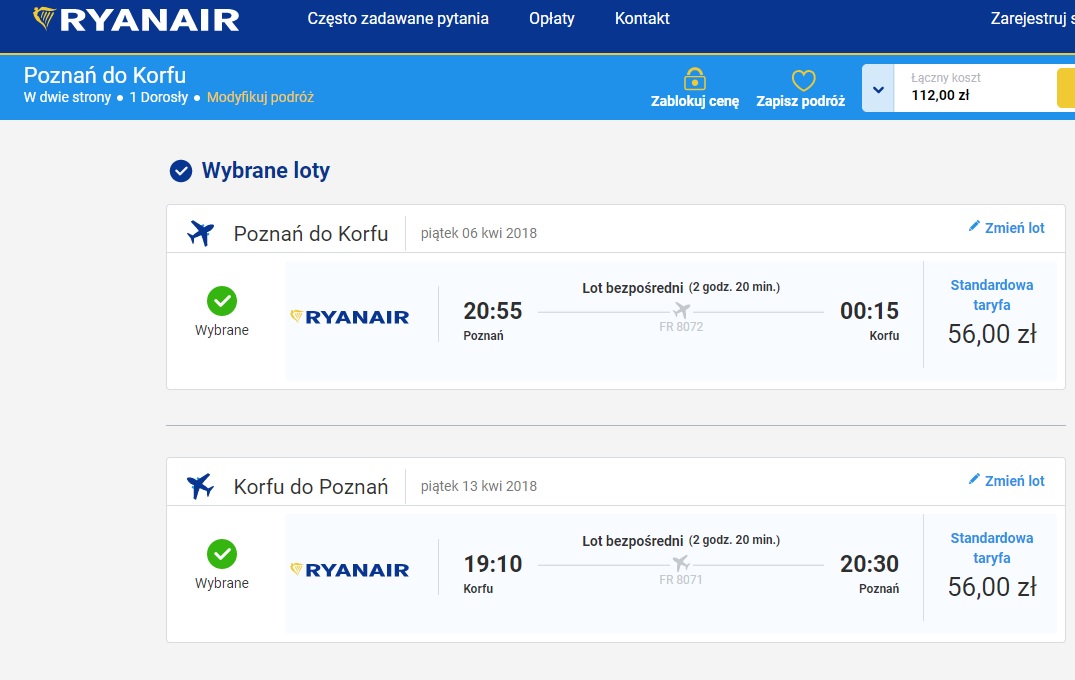1075x680 pixels.
Task: Click Zmień lot for Poznań do Korfu
Action: click(1014, 228)
